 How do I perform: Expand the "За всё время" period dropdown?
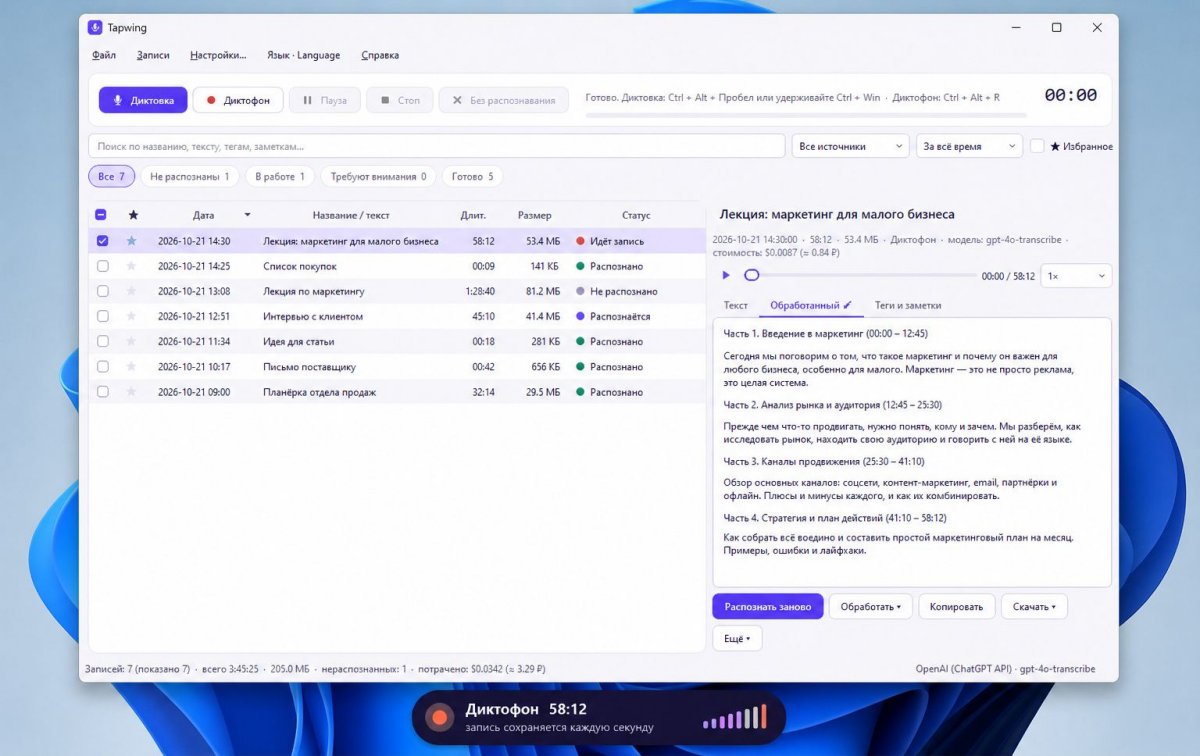coord(969,146)
